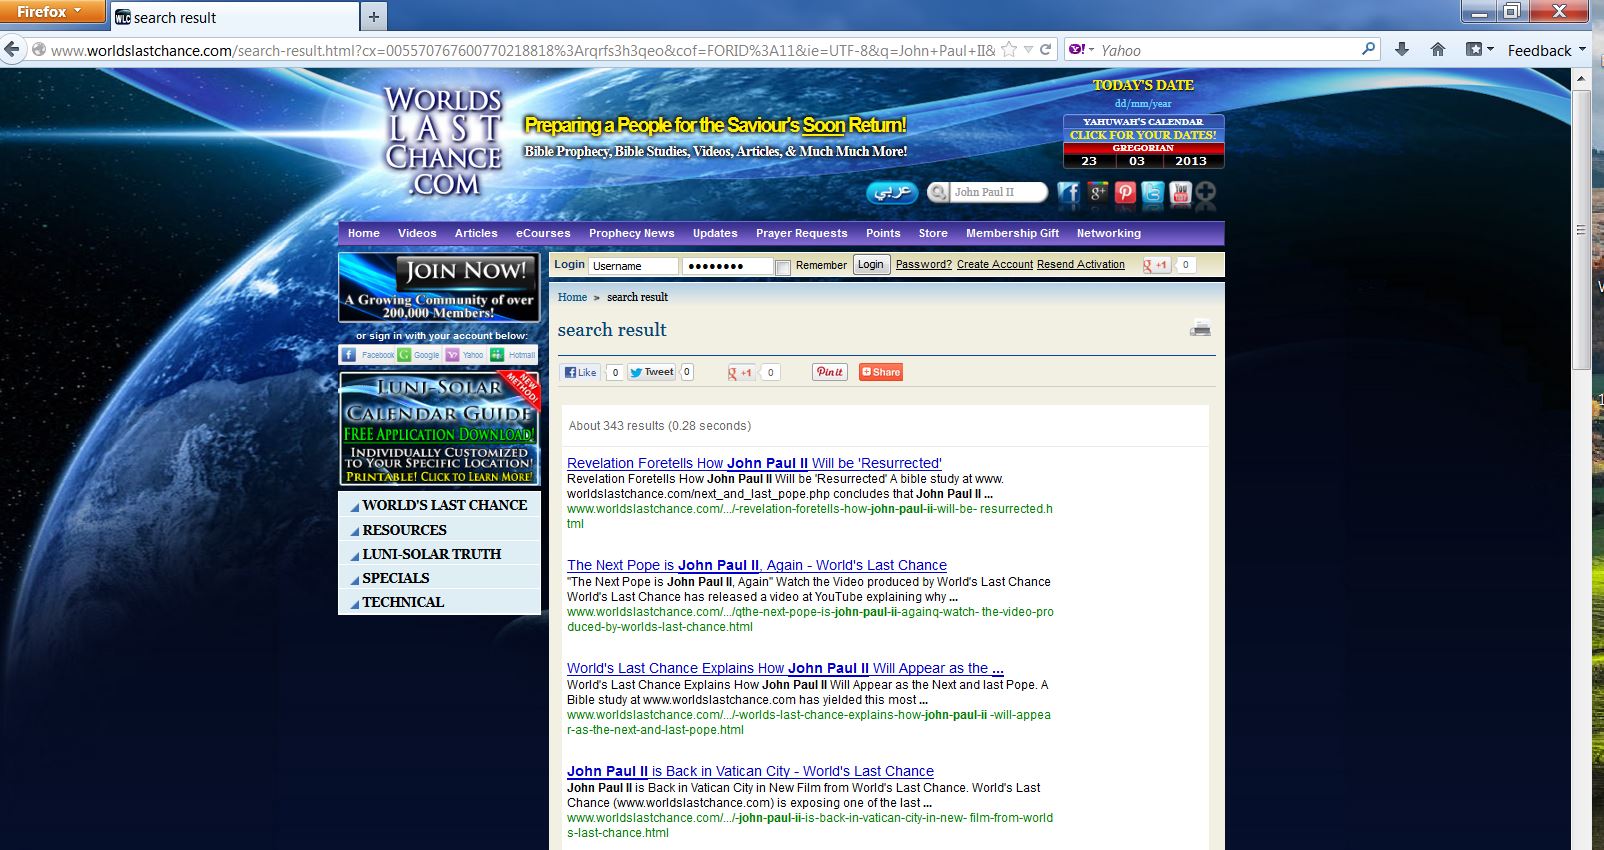Image resolution: width=1604 pixels, height=850 pixels.
Task: Go to the browser home page icon
Action: pos(1438,49)
